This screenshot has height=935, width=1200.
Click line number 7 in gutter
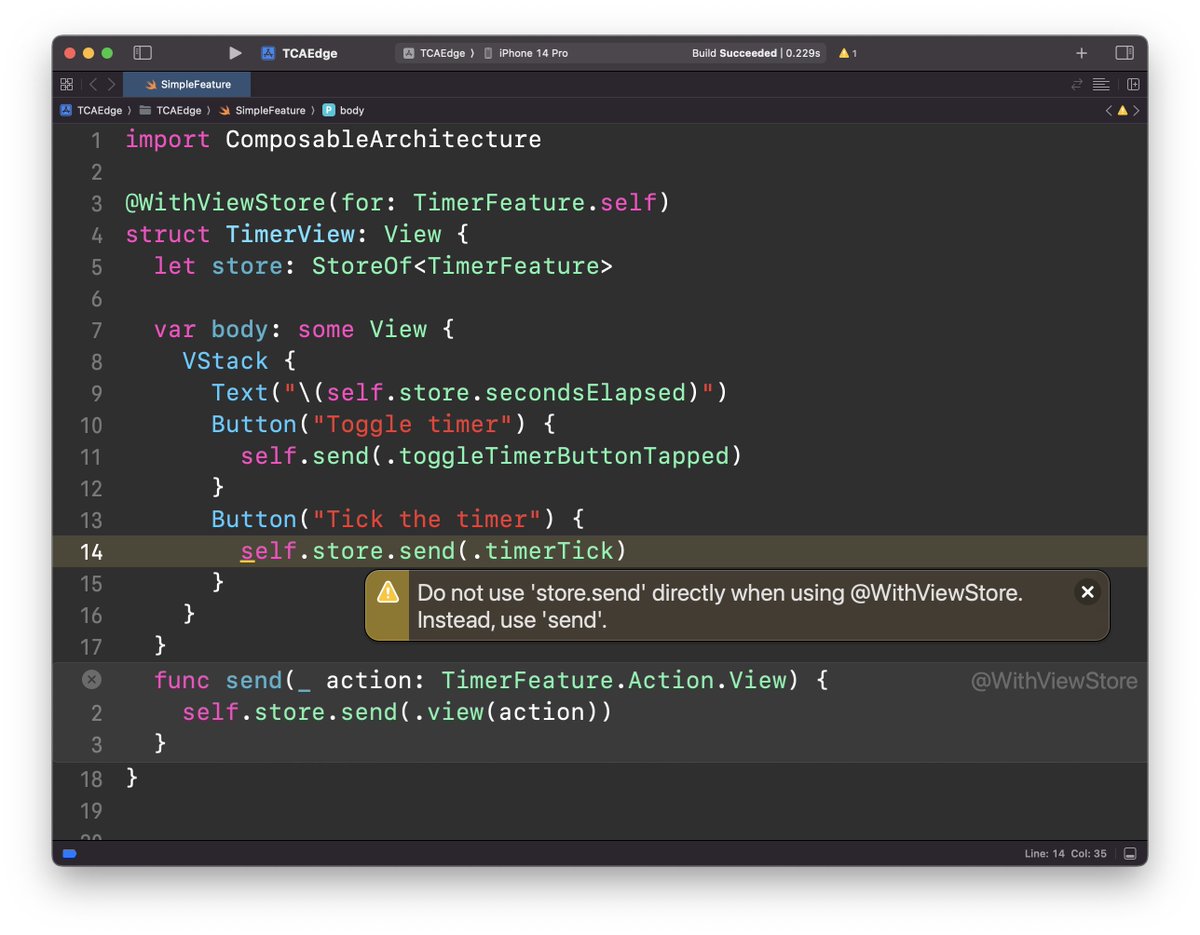point(97,329)
